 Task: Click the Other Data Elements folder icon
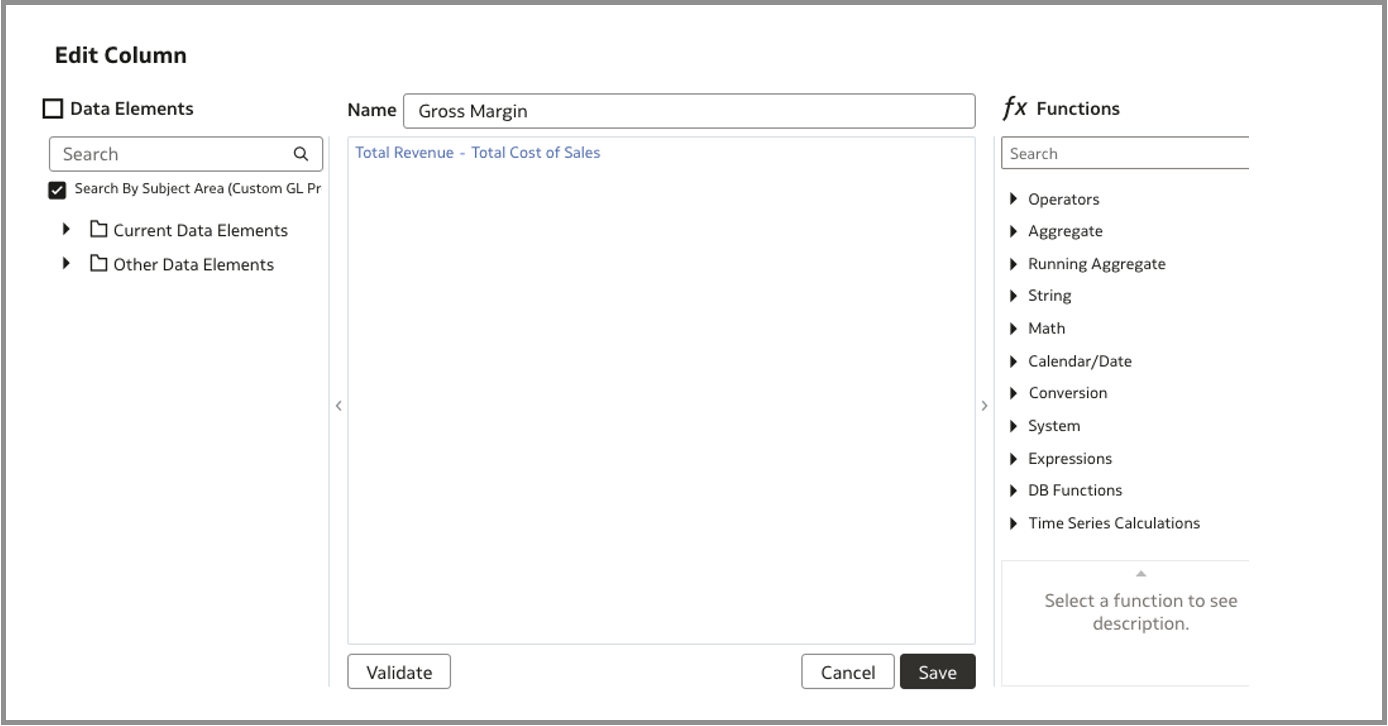click(98, 265)
